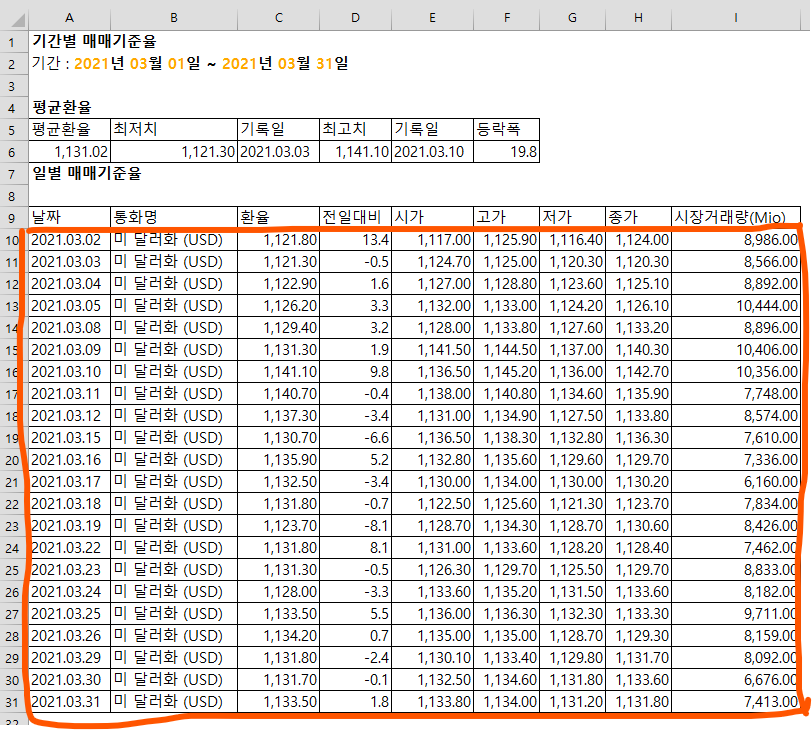The height and width of the screenshot is (731, 812).
Task: Select row 1 header
Action: [13, 41]
